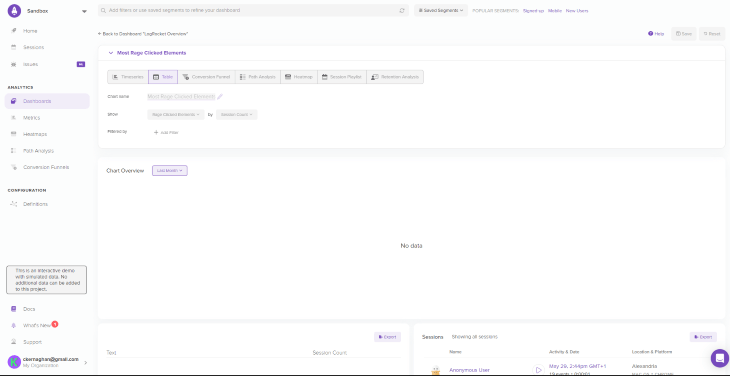The image size is (730, 376).
Task: Click the What's New bell icon
Action: 14,326
